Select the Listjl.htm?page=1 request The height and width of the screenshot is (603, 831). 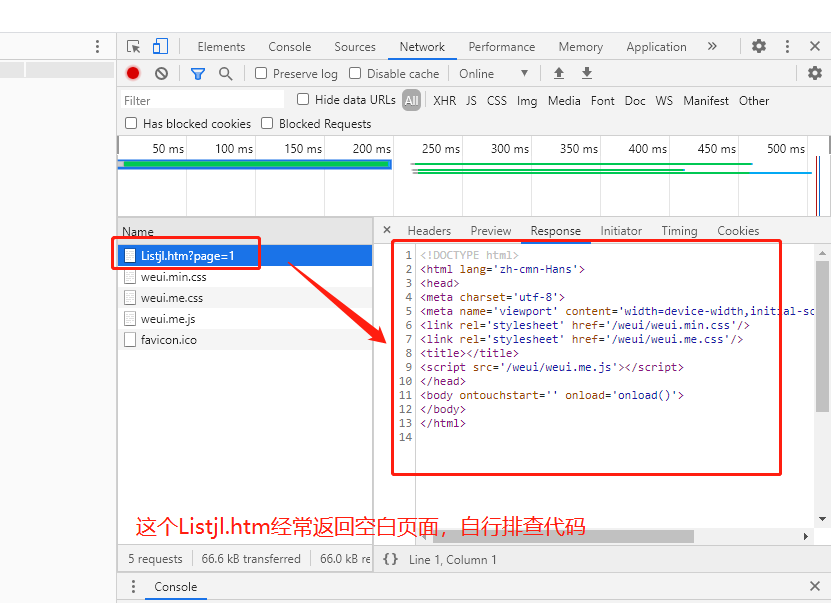245,256
